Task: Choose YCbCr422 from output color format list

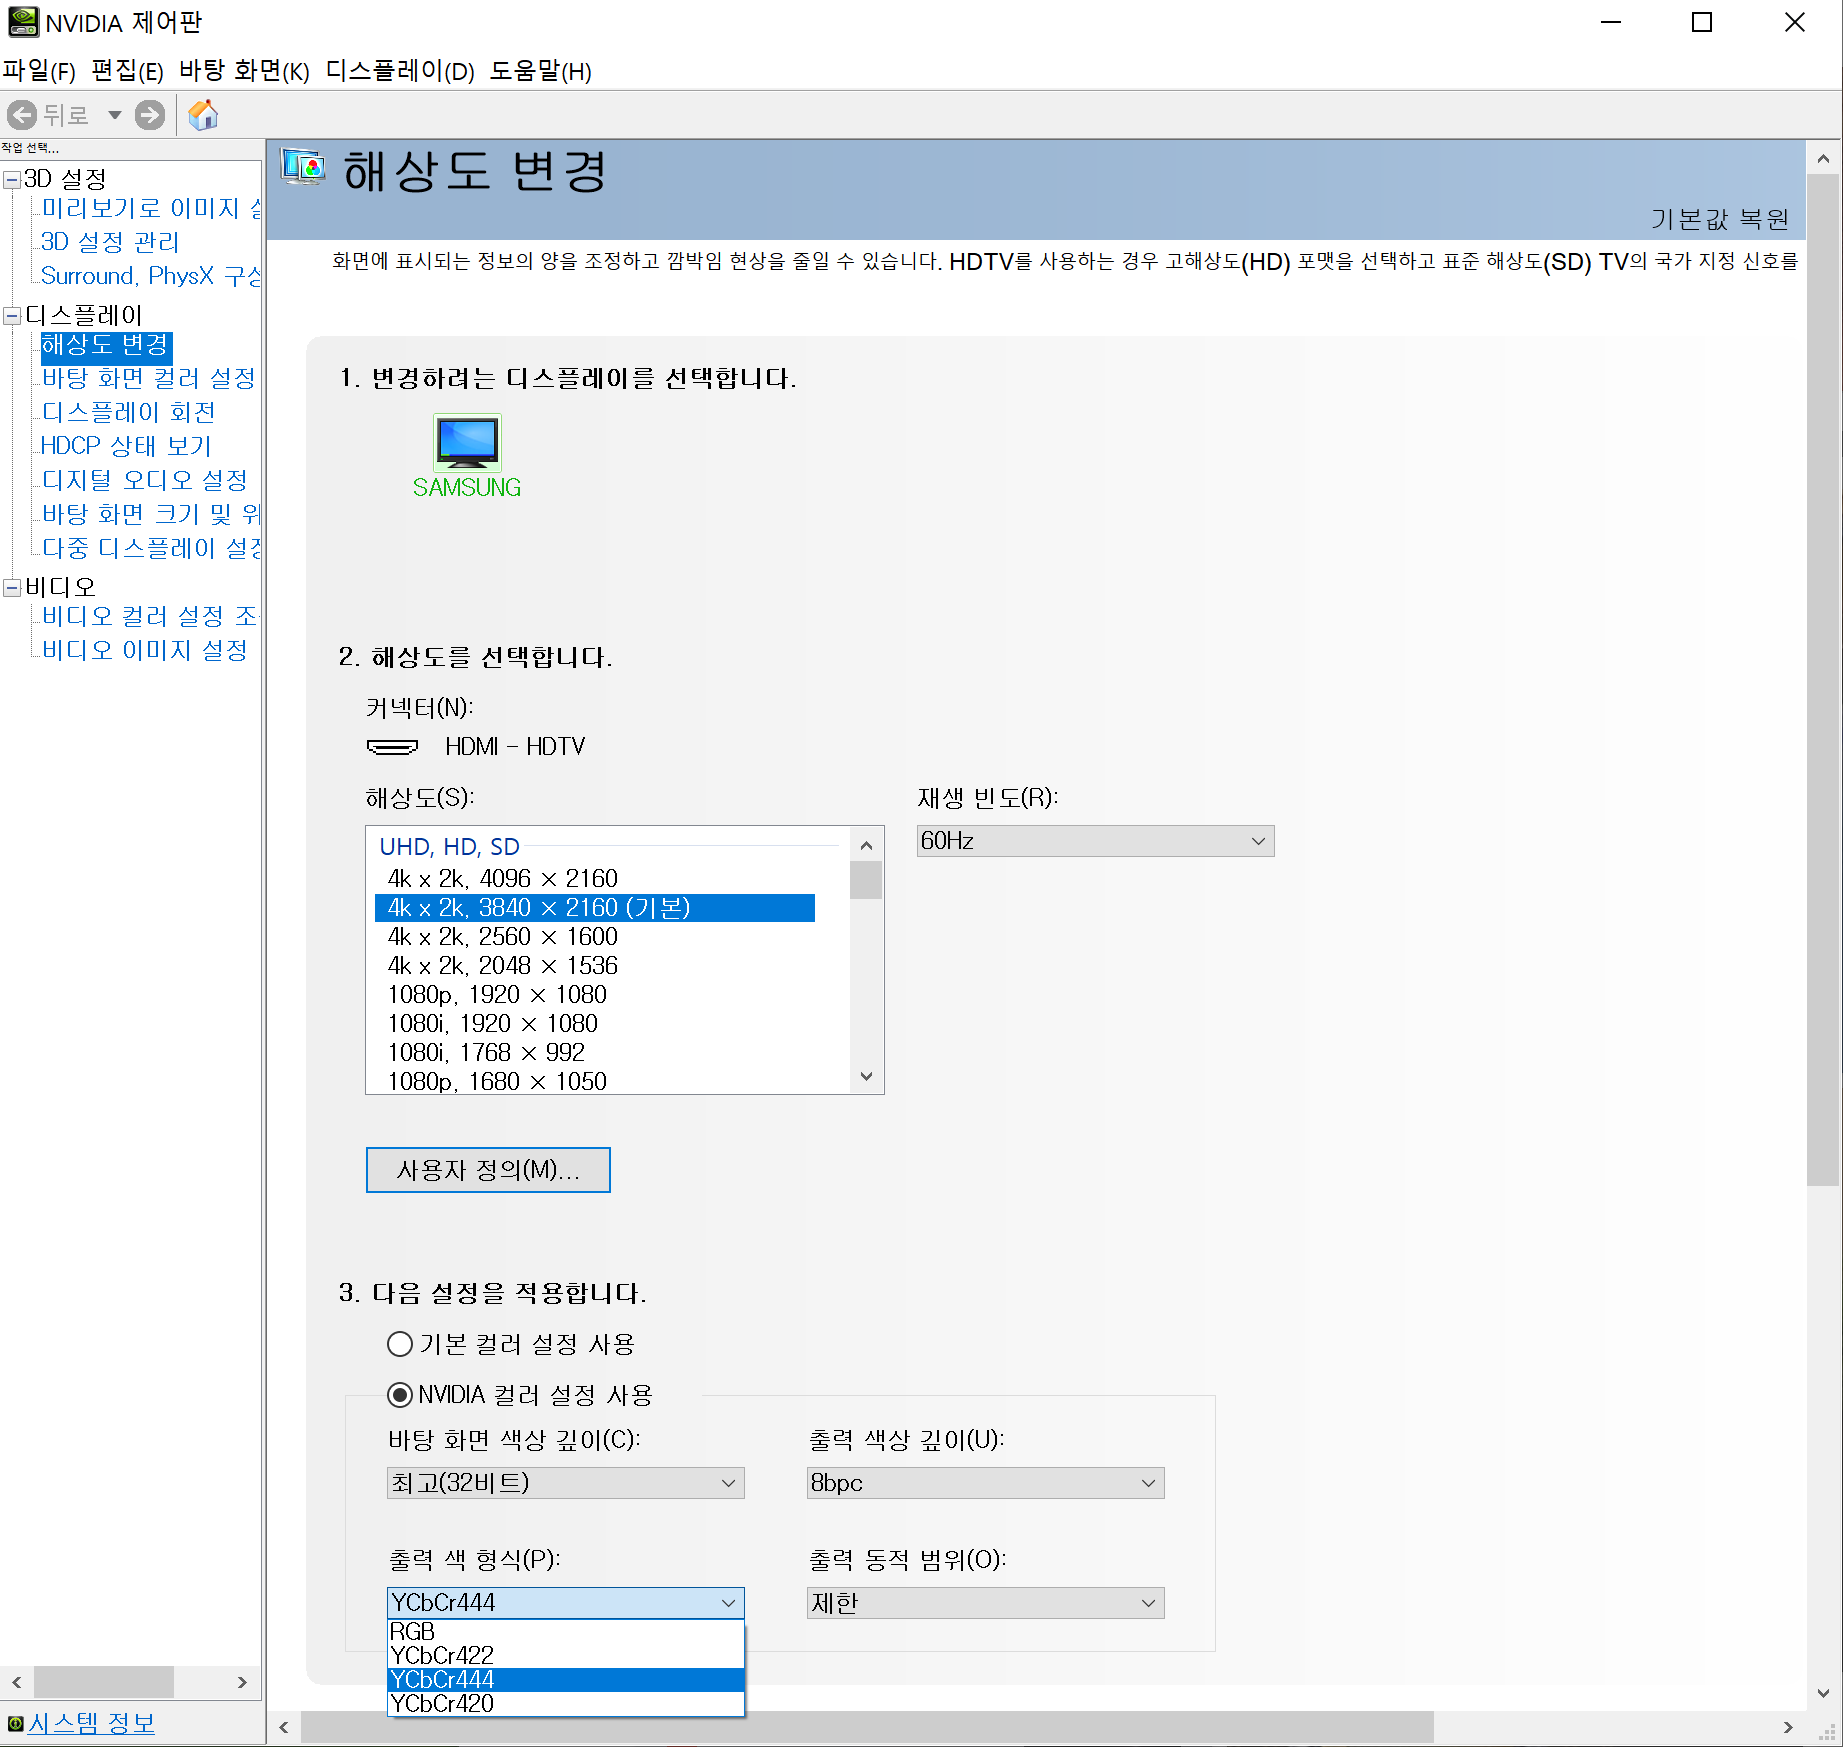Action: point(566,1656)
